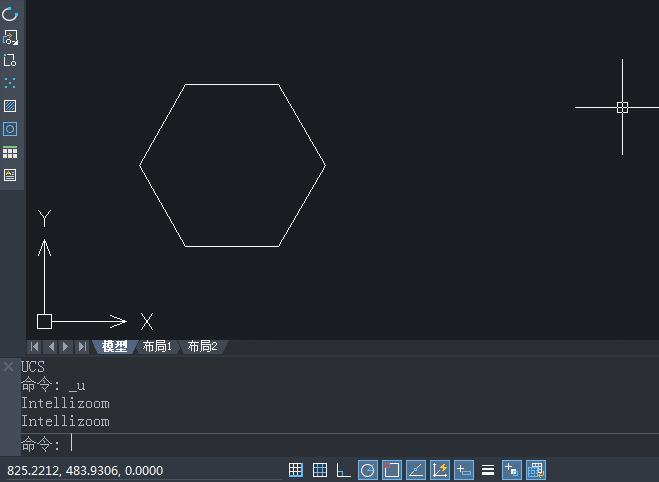Open the 布局1 layout tab
Viewport: 659px width, 482px height.
157,347
